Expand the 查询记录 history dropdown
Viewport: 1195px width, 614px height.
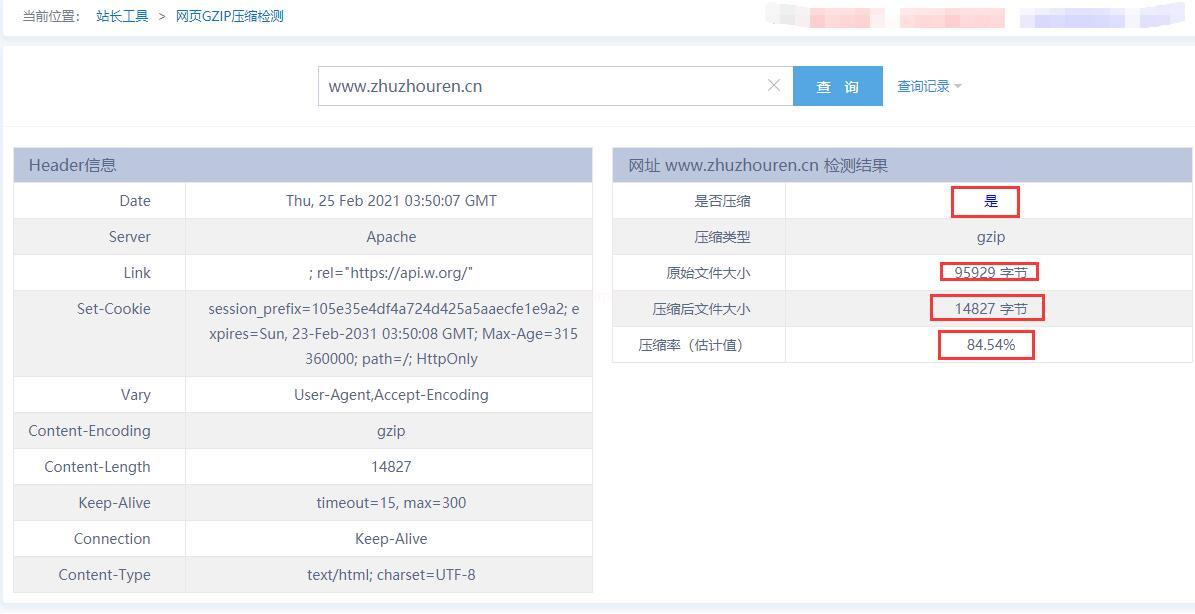click(x=928, y=86)
